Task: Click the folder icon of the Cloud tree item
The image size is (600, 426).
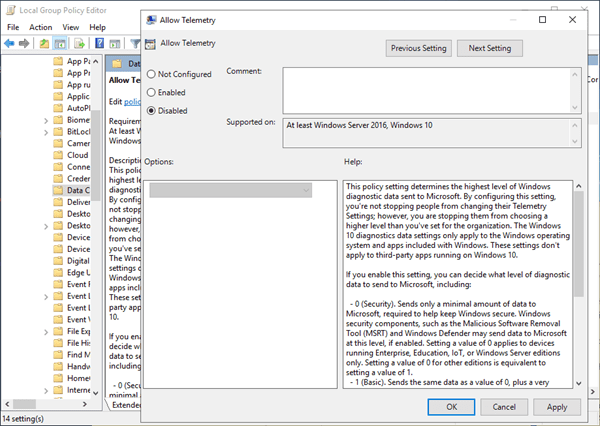Action: (x=58, y=155)
